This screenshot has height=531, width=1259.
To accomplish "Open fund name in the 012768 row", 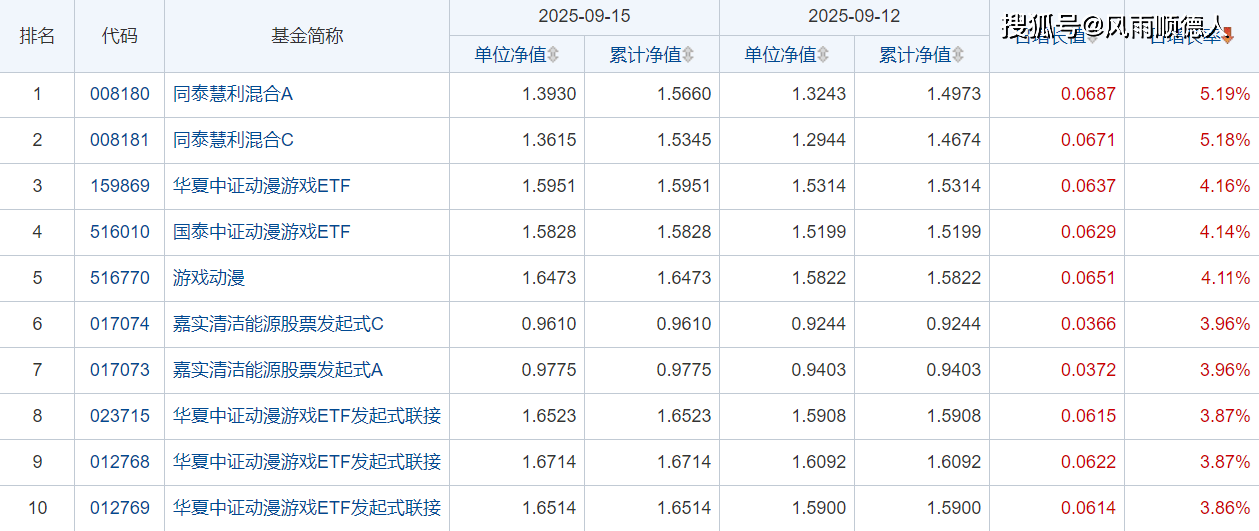I will click(x=307, y=463).
